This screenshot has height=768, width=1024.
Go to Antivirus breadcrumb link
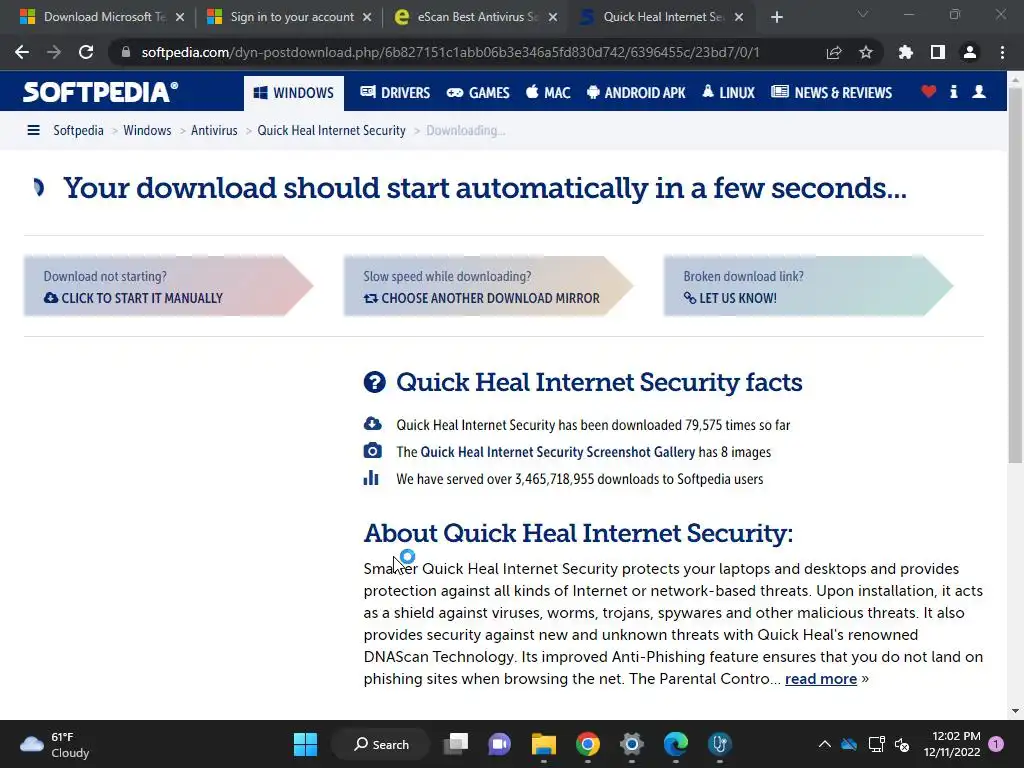[214, 130]
